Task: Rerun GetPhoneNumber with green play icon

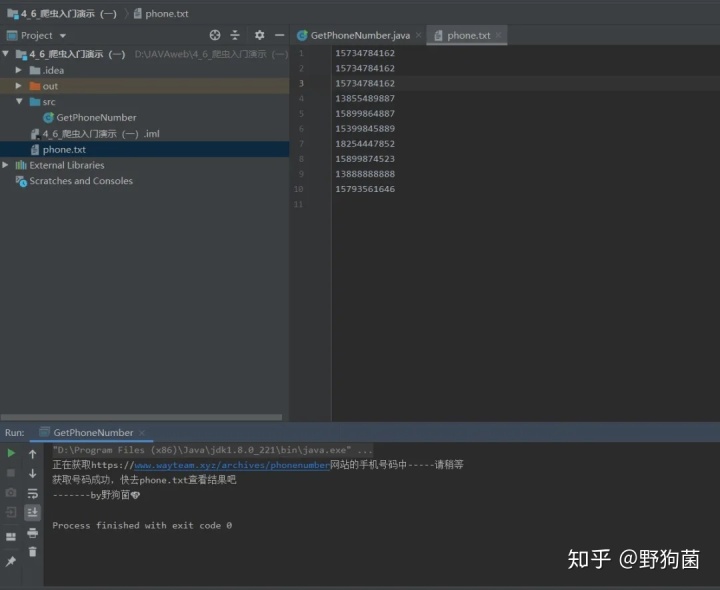Action: tap(11, 453)
